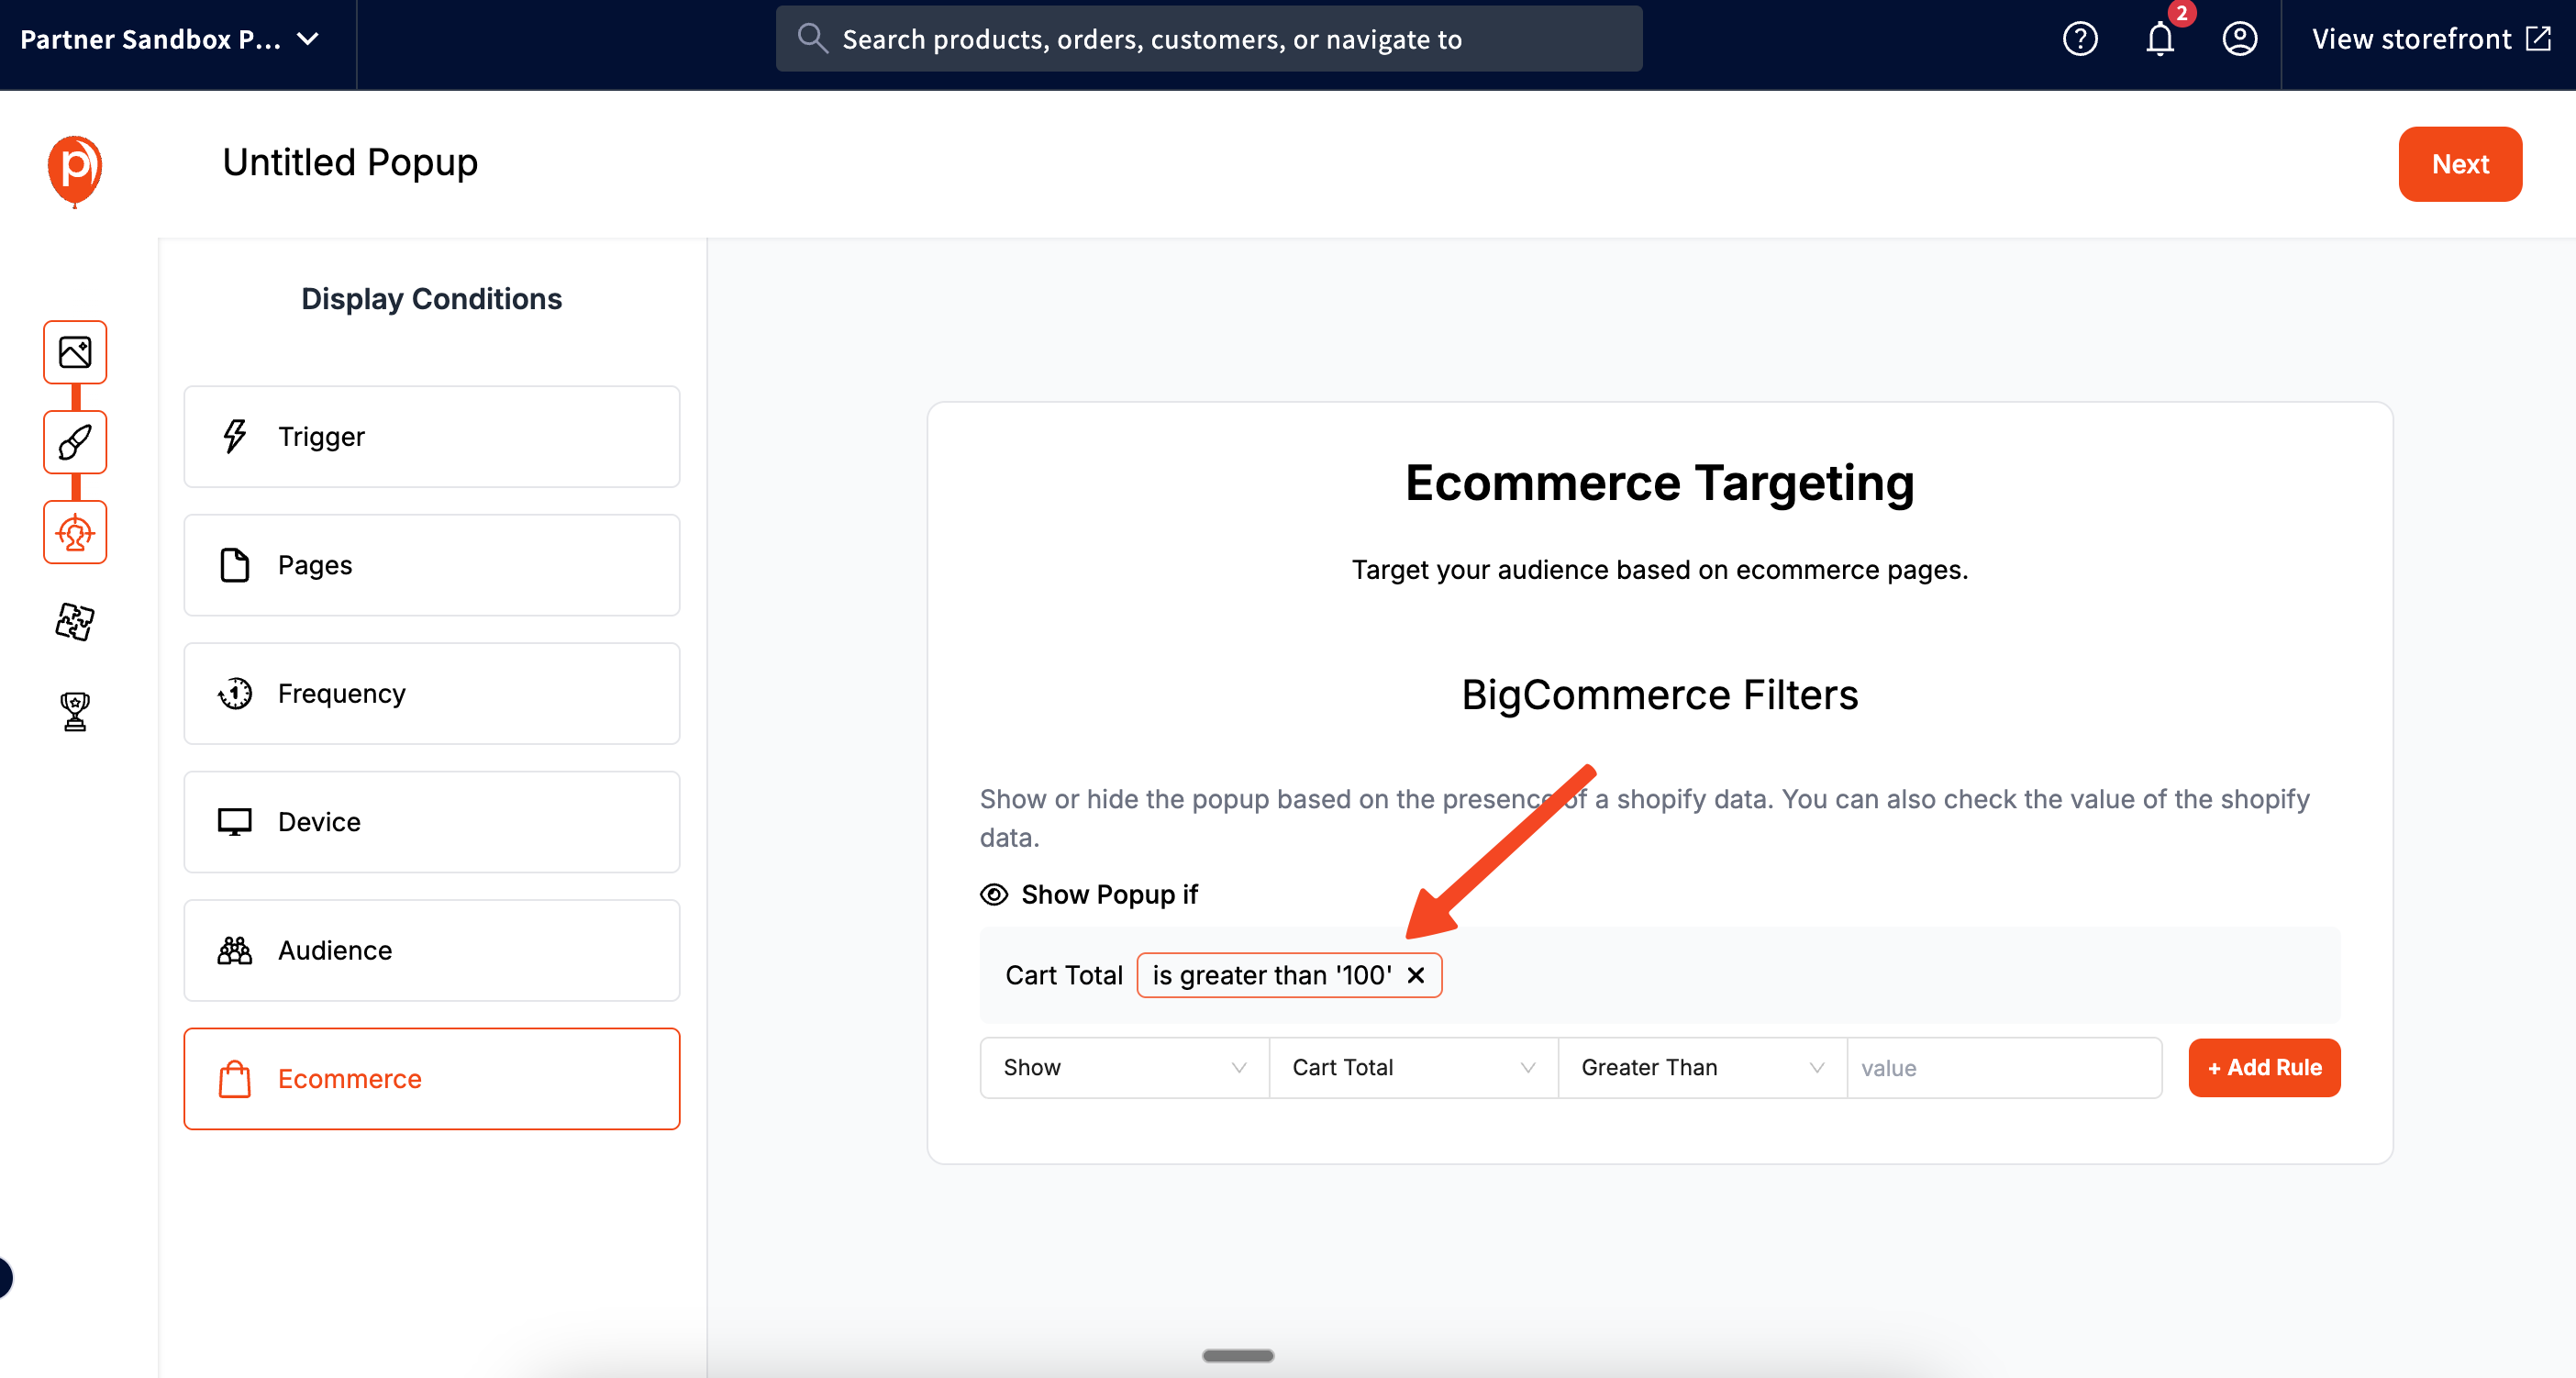This screenshot has height=1378, width=2576.
Task: Click the help question mark icon
Action: click(2080, 39)
